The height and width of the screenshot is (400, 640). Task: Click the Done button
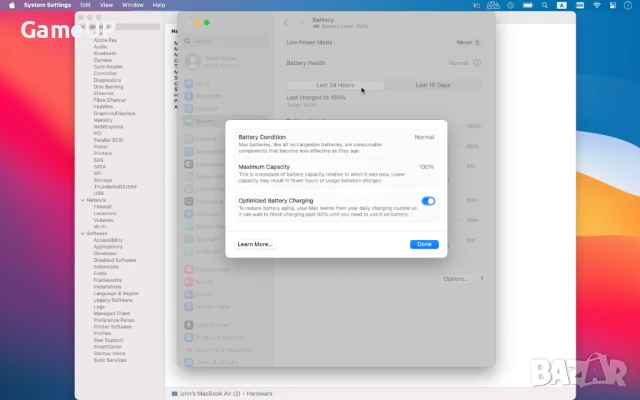pos(424,244)
